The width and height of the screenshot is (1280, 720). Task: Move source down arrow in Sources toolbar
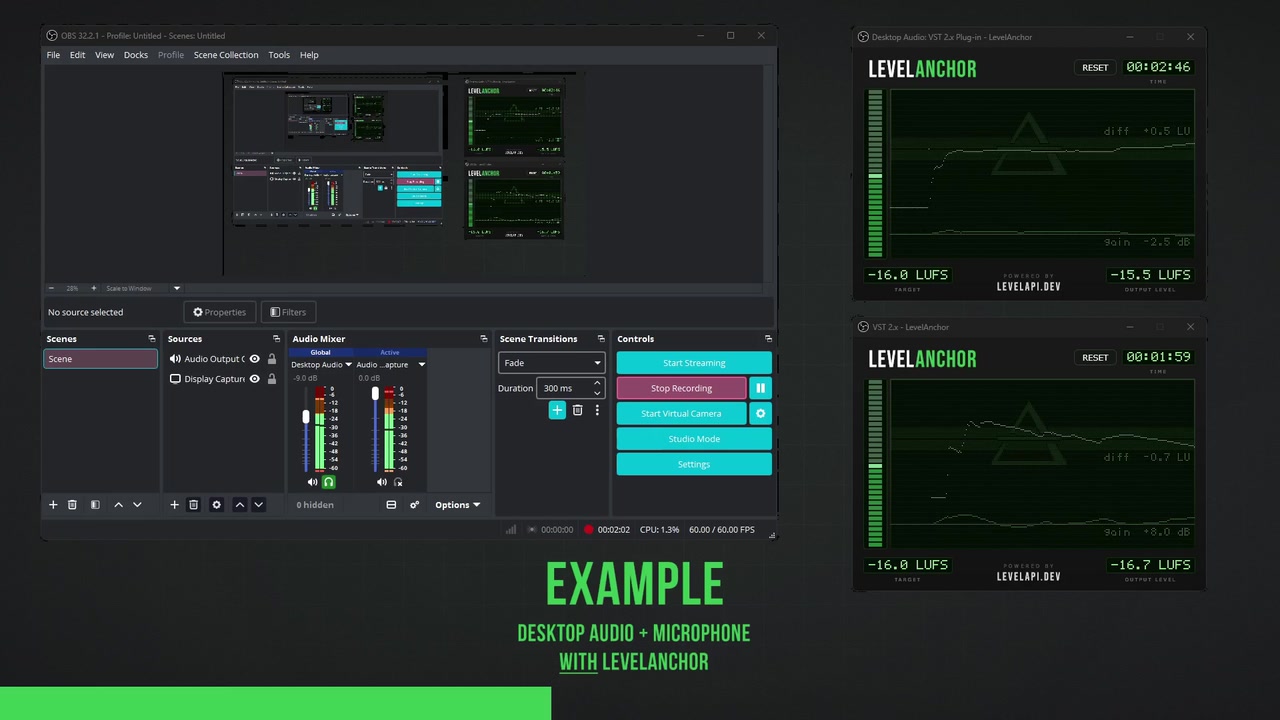258,505
